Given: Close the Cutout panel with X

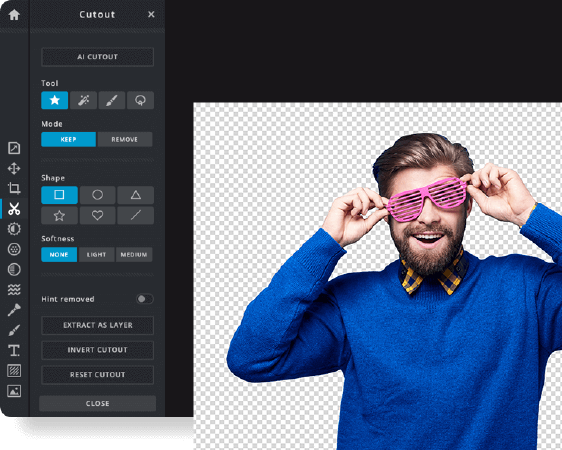Looking at the screenshot, I should 151,14.
